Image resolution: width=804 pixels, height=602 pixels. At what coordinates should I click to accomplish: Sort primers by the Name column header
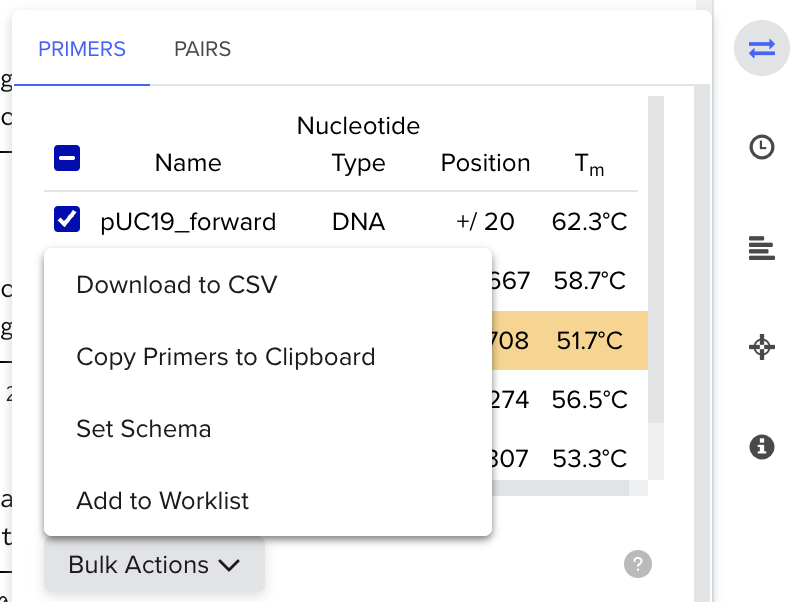click(187, 163)
